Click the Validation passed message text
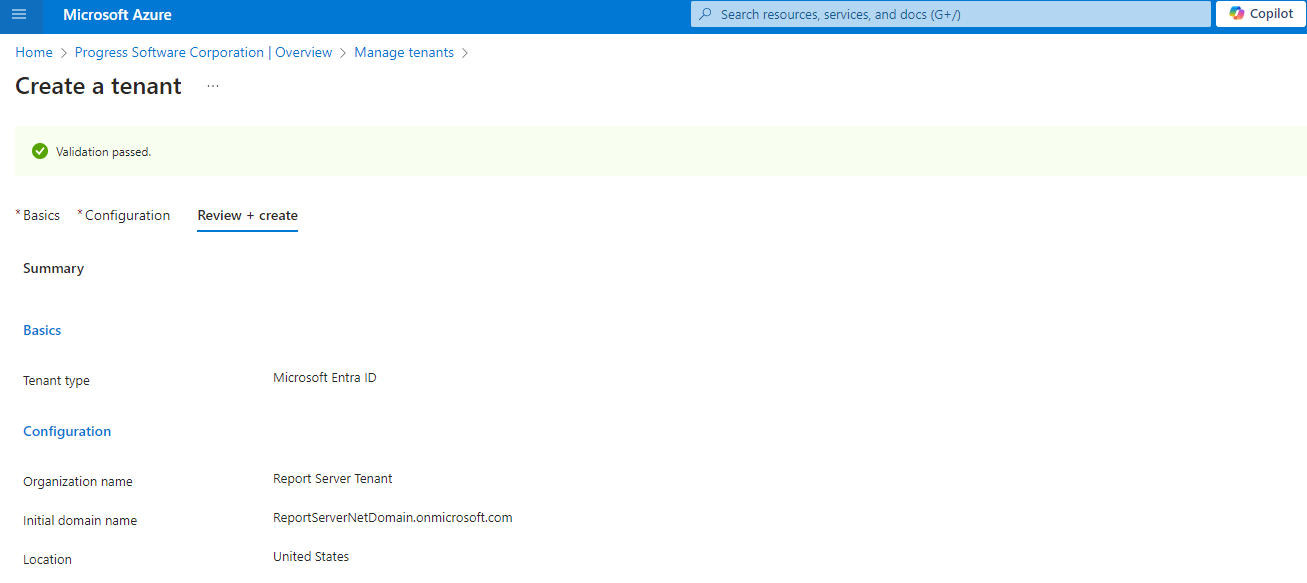The height and width of the screenshot is (583, 1307). point(103,152)
